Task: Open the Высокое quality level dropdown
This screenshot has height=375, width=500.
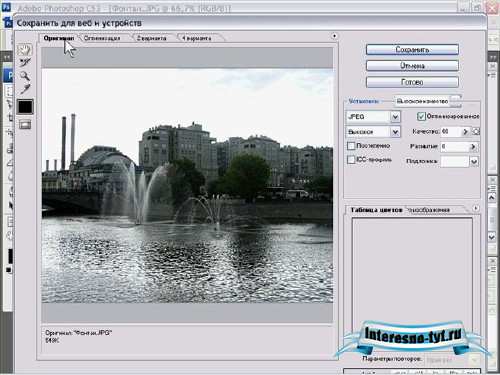Action: click(x=373, y=132)
